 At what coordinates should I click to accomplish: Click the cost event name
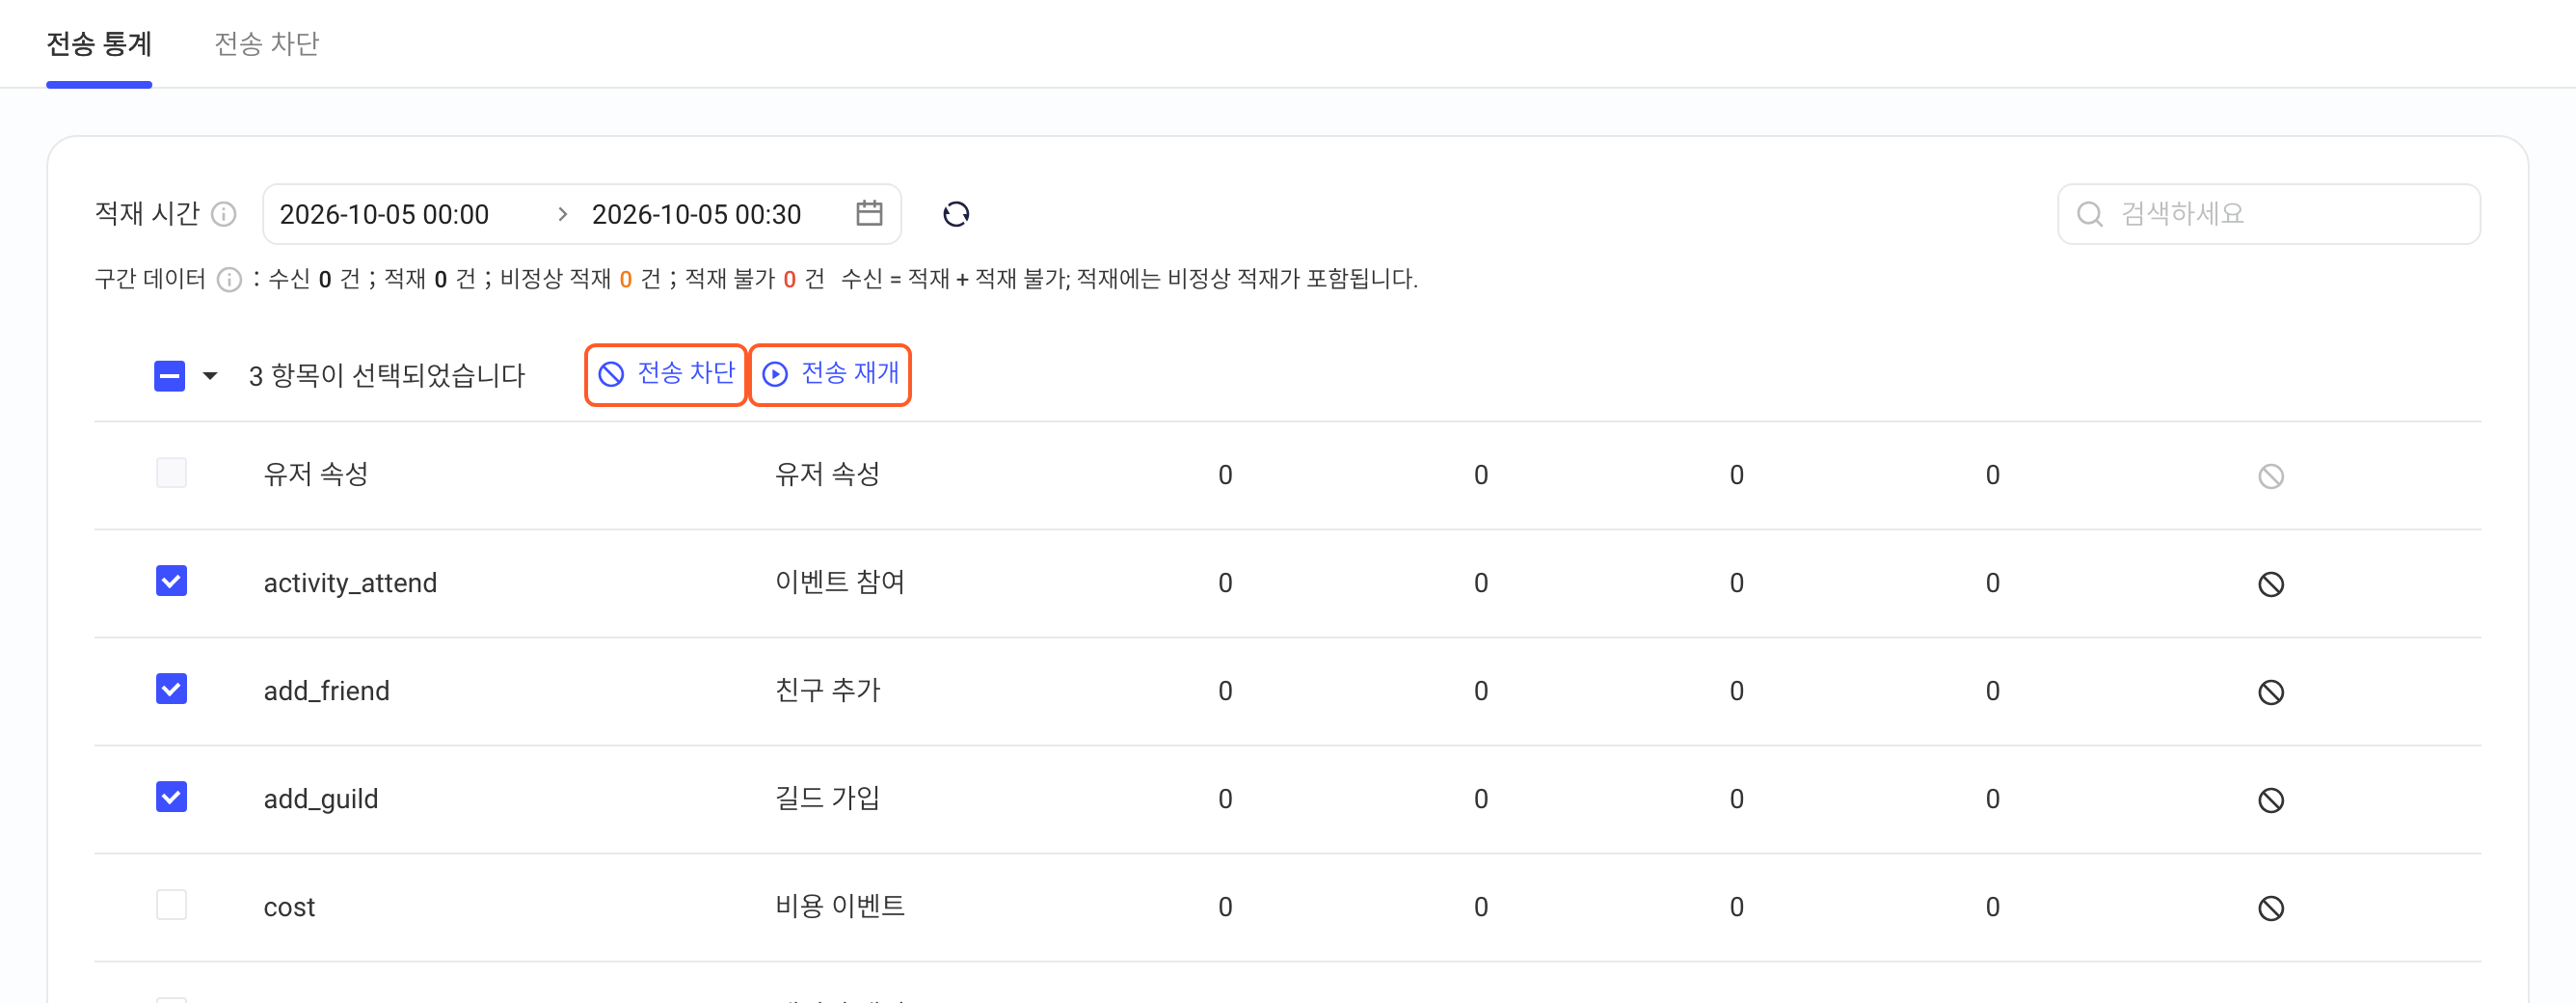[289, 907]
